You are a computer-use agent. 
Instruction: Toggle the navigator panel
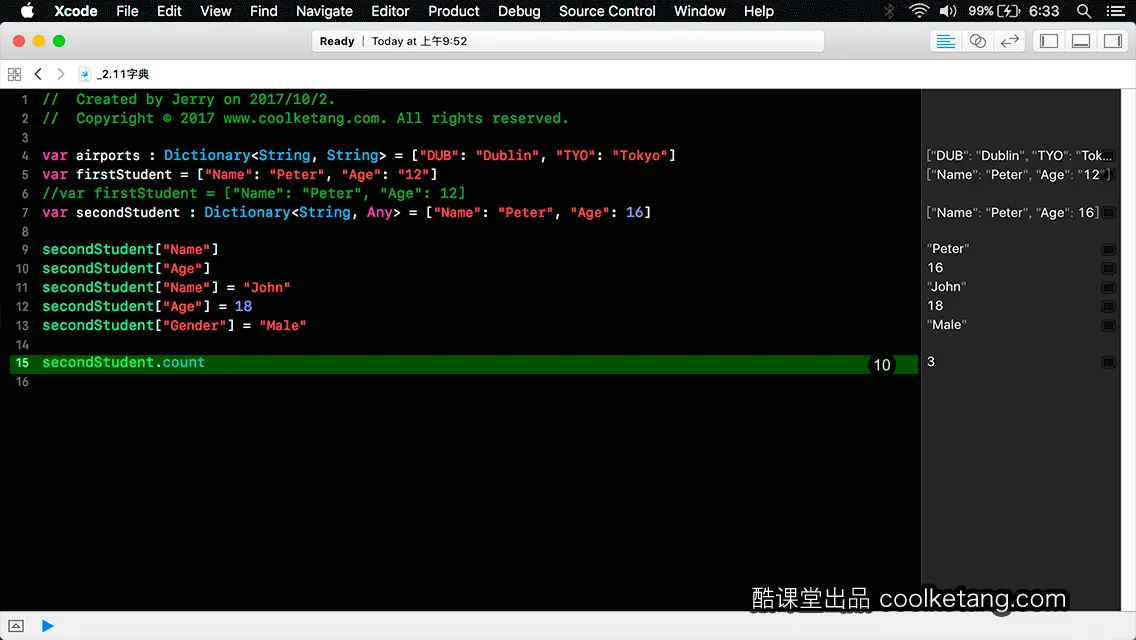(x=1049, y=41)
